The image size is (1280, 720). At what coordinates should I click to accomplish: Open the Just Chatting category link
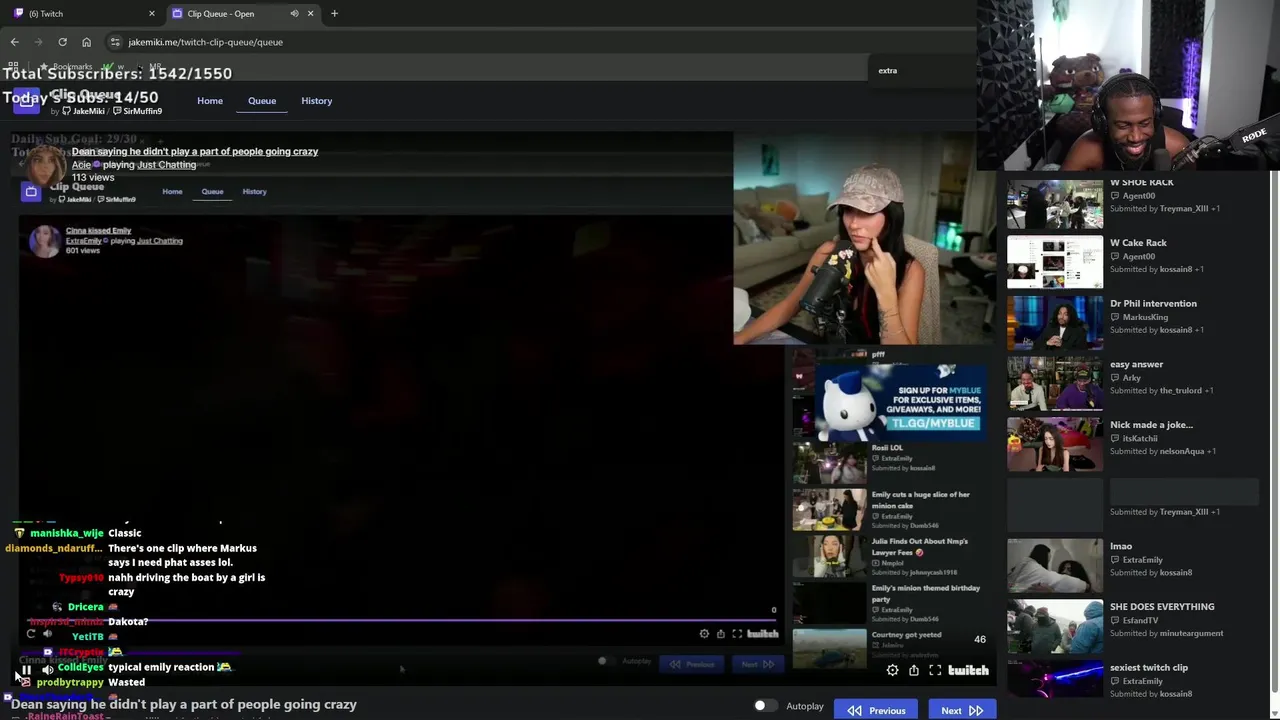pos(166,164)
